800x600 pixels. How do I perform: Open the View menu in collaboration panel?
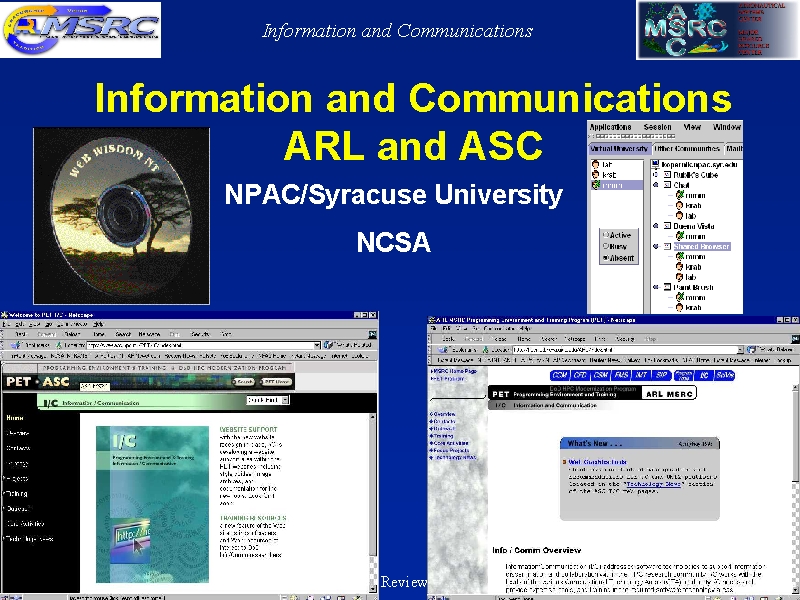point(692,127)
